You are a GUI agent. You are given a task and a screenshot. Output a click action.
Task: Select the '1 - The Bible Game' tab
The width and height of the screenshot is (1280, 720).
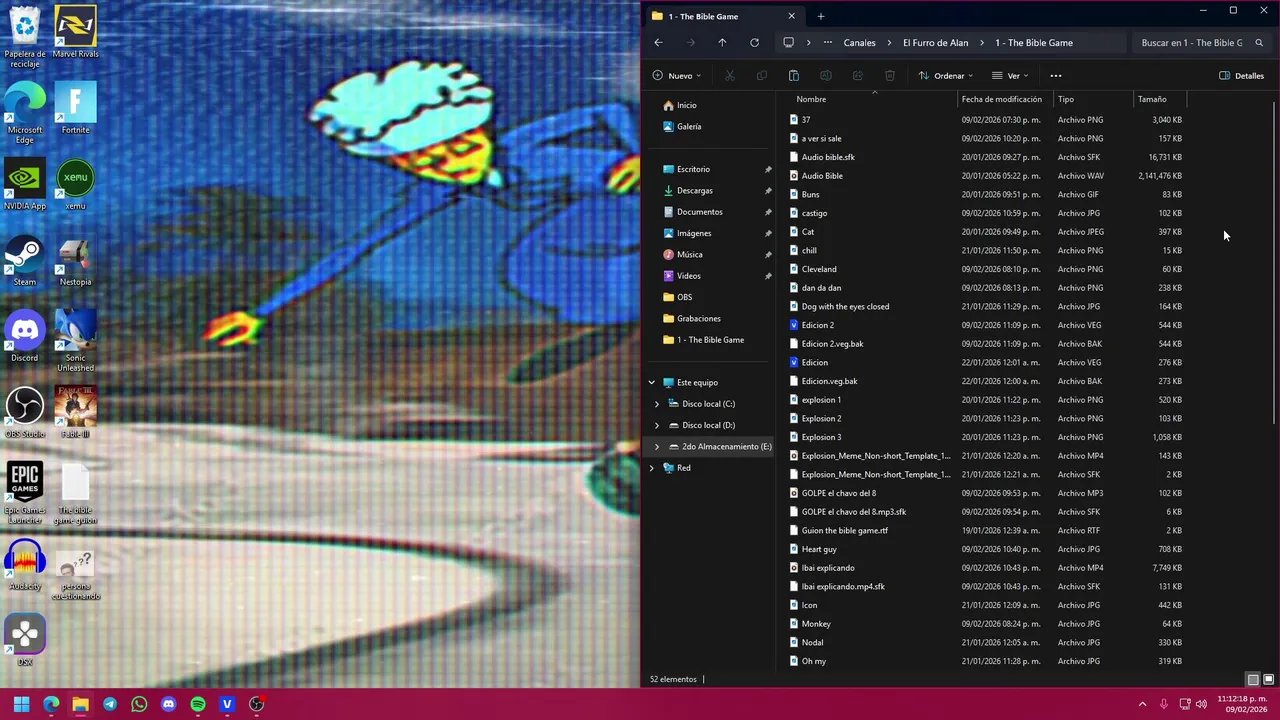pos(722,16)
